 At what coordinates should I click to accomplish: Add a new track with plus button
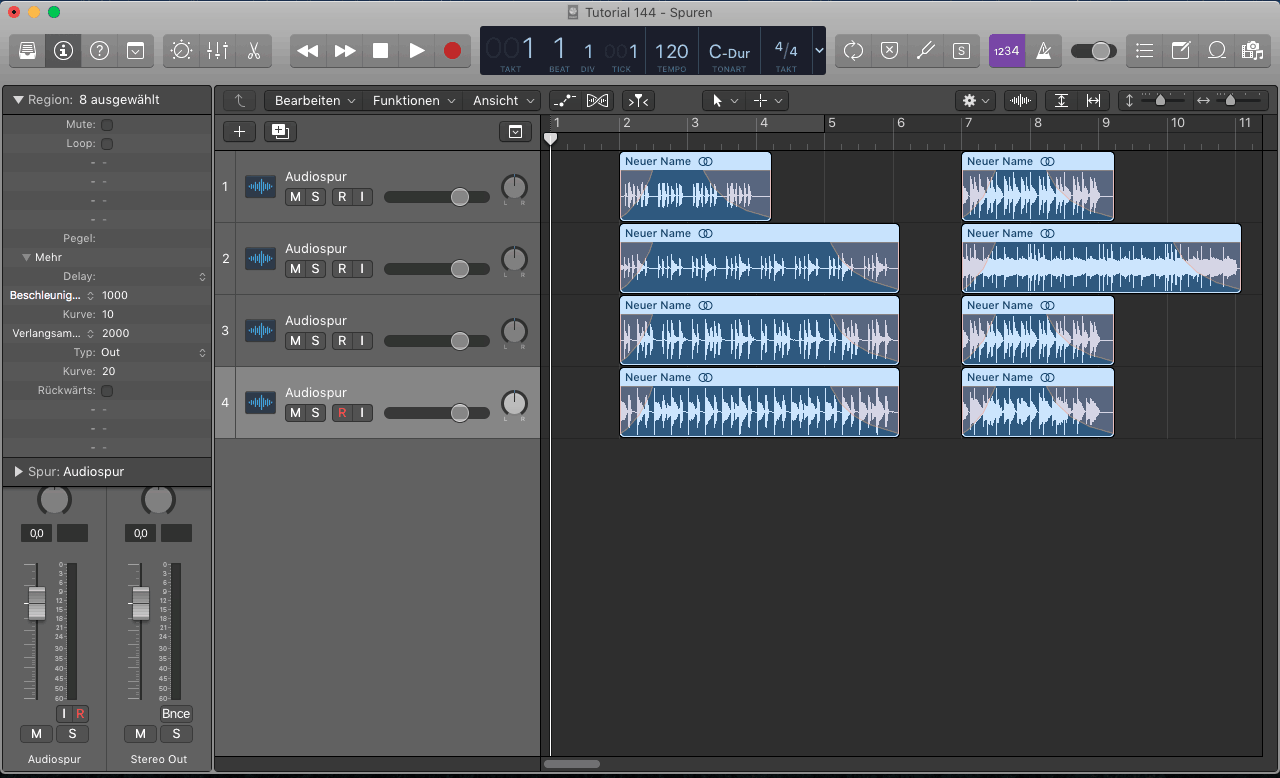(239, 131)
